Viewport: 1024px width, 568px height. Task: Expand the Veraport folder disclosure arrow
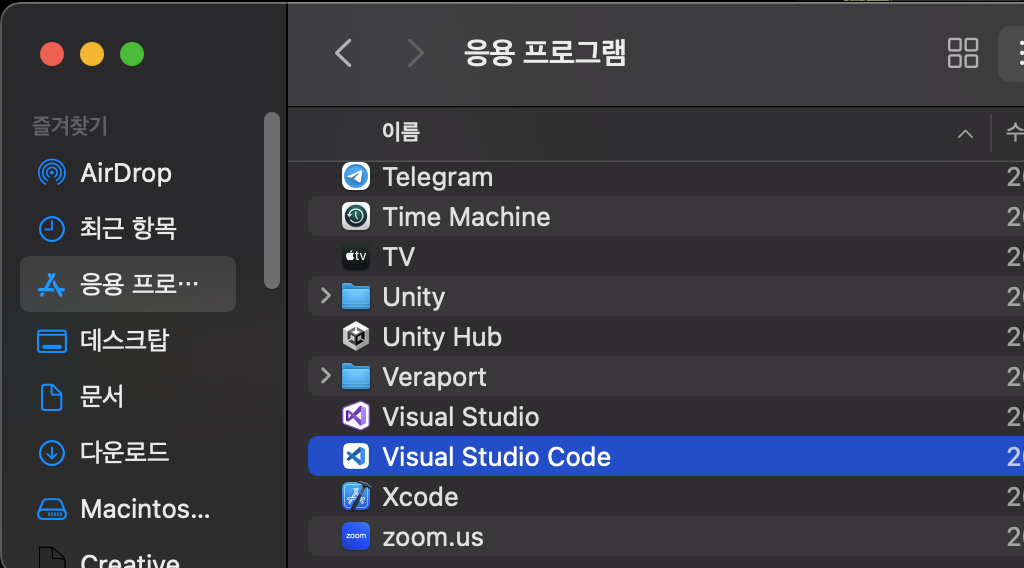click(326, 375)
